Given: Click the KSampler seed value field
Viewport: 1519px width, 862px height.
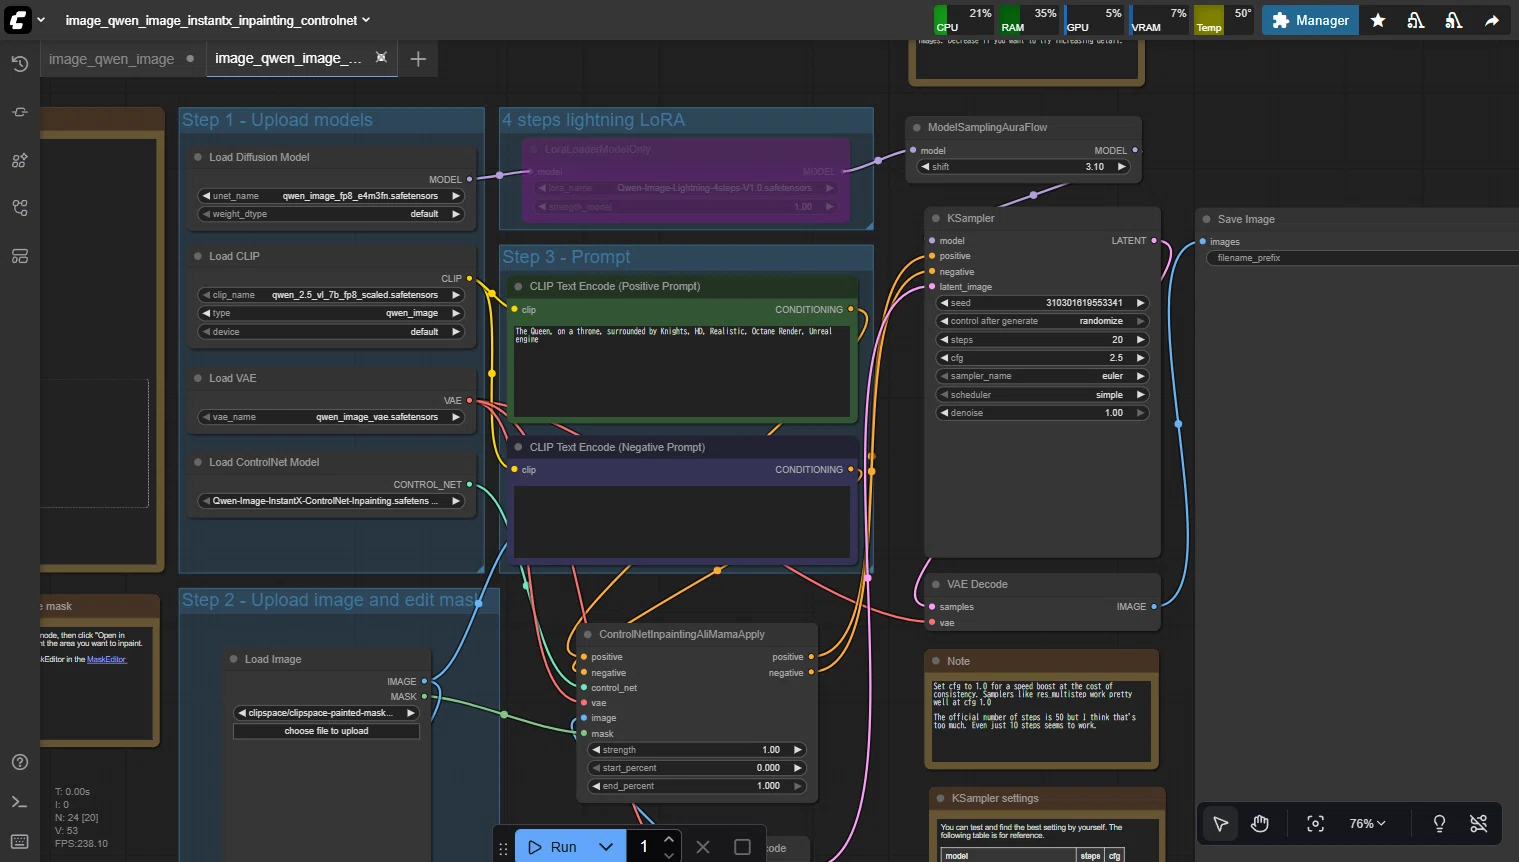Looking at the screenshot, I should click(x=1041, y=303).
